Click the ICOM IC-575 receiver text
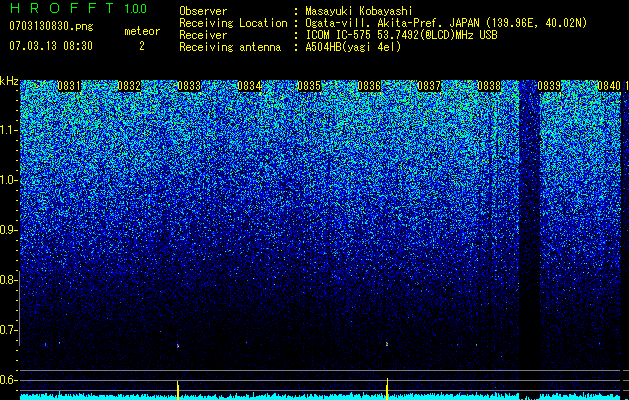Viewport: 629px width, 400px height. 401,35
